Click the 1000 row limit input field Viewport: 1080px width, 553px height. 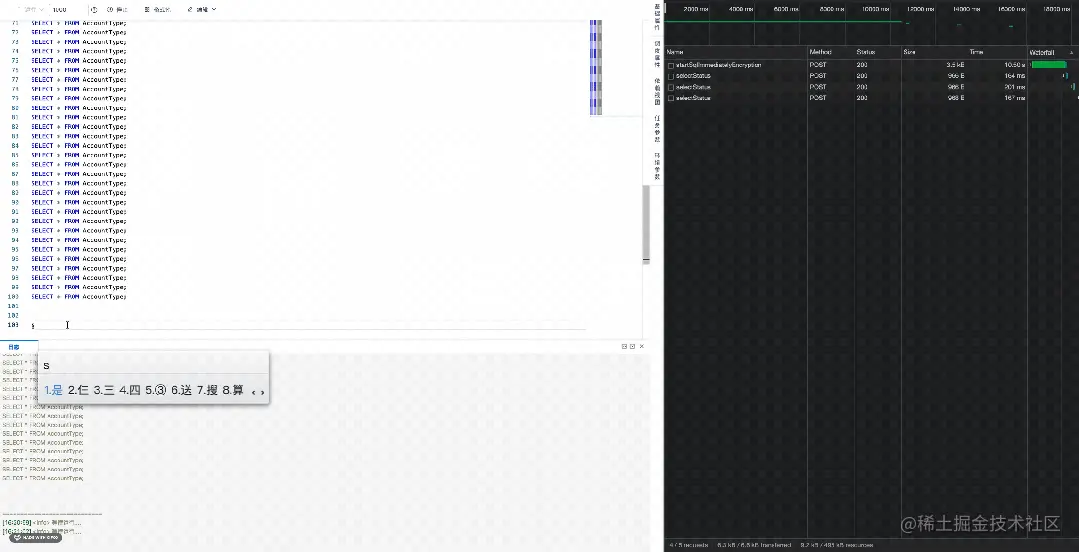point(68,10)
